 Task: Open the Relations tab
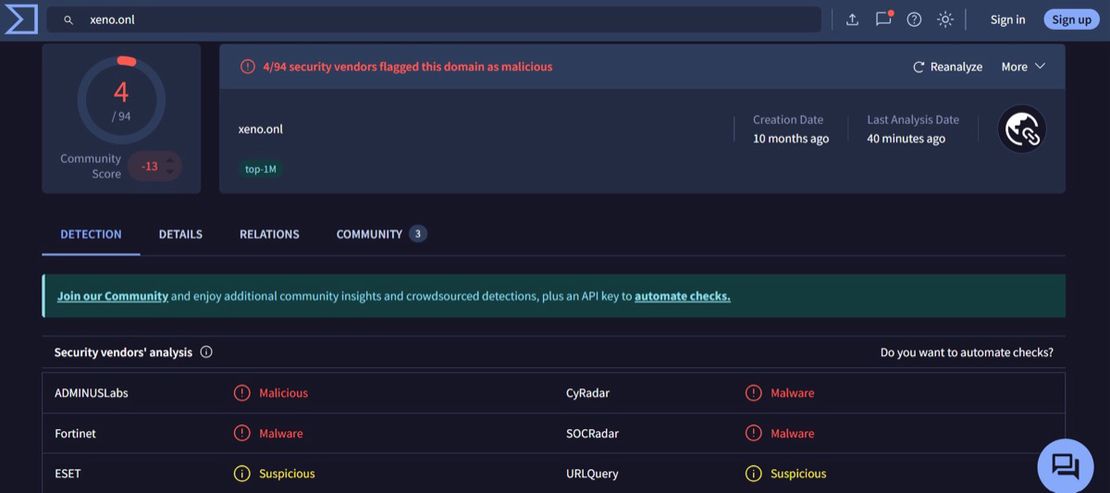(x=269, y=234)
